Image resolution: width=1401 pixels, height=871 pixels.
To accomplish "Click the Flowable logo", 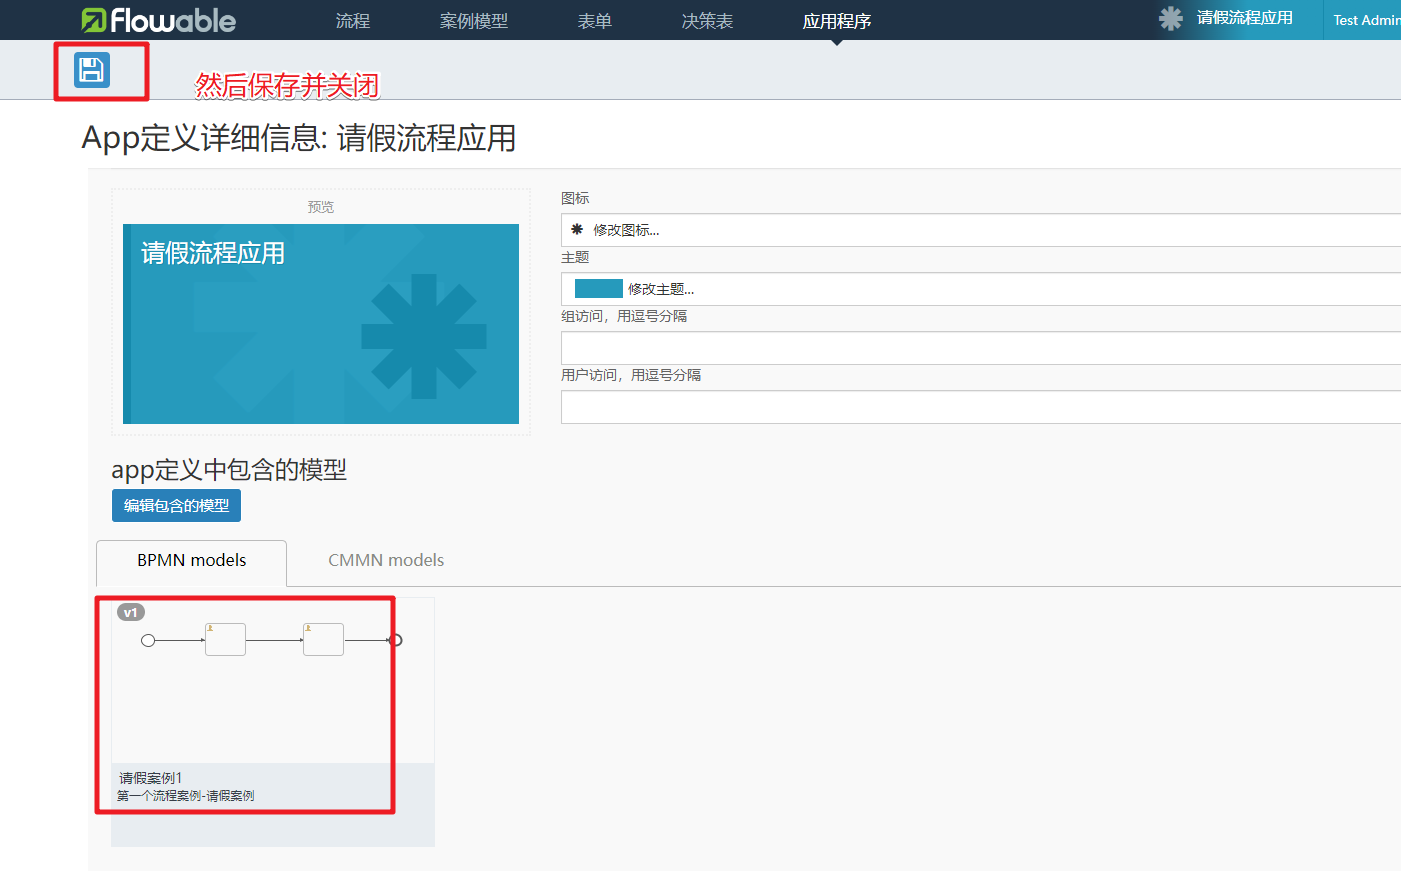I will 159,20.
